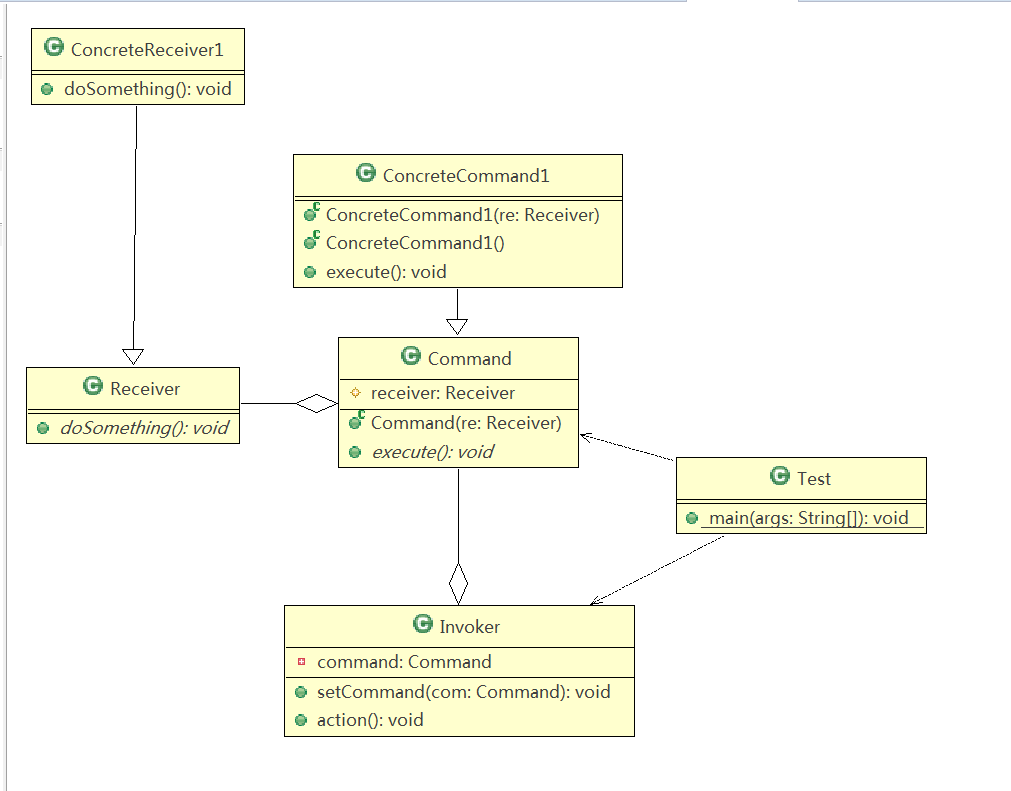The height and width of the screenshot is (791, 1011).
Task: Click public icon of Receiver doSomething()
Action: pyautogui.click(x=43, y=428)
